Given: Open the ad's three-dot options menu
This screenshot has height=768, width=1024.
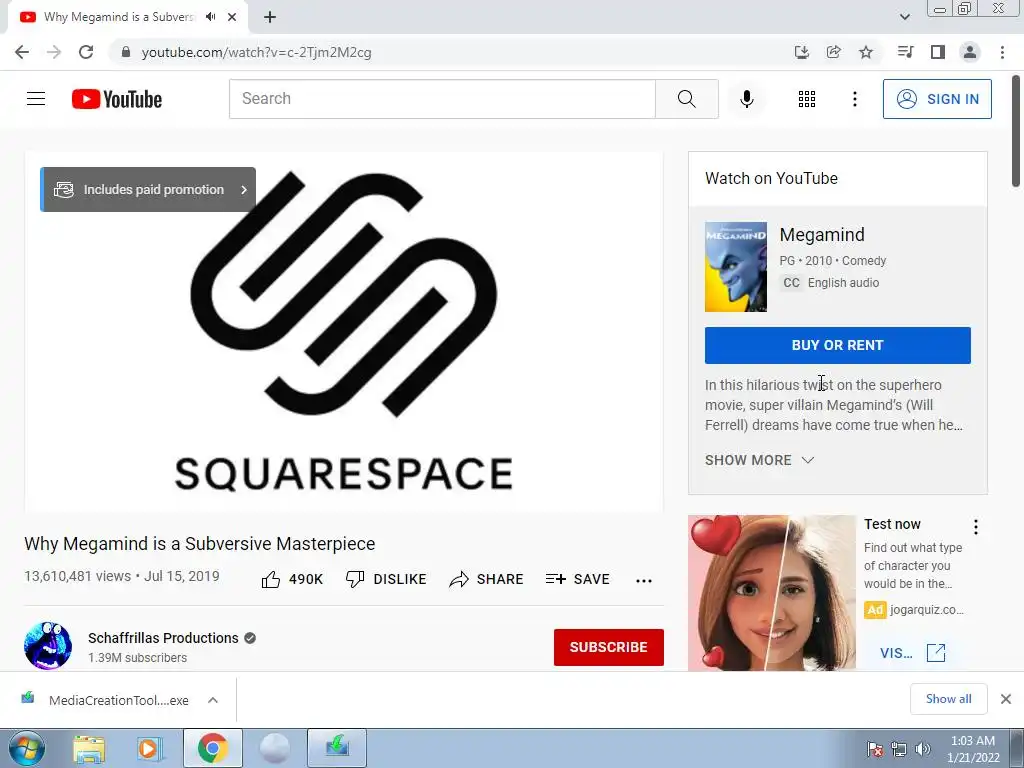Looking at the screenshot, I should click(976, 527).
